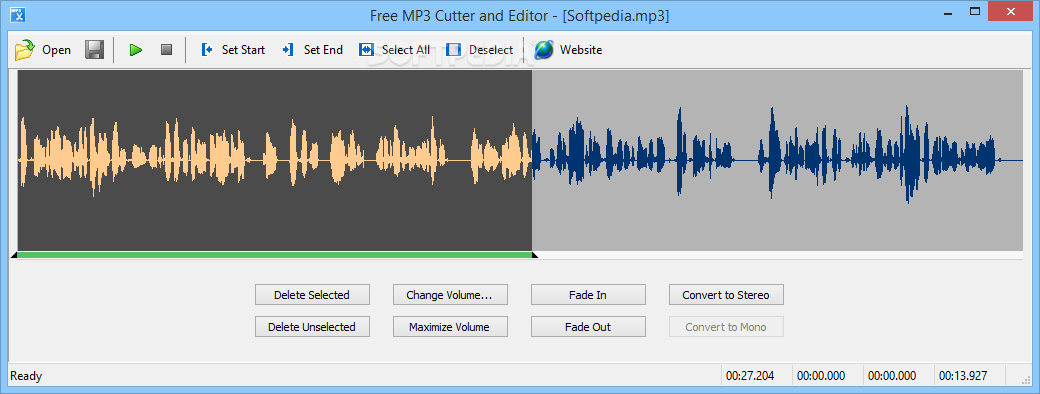Click the app icon in title bar

click(19, 14)
